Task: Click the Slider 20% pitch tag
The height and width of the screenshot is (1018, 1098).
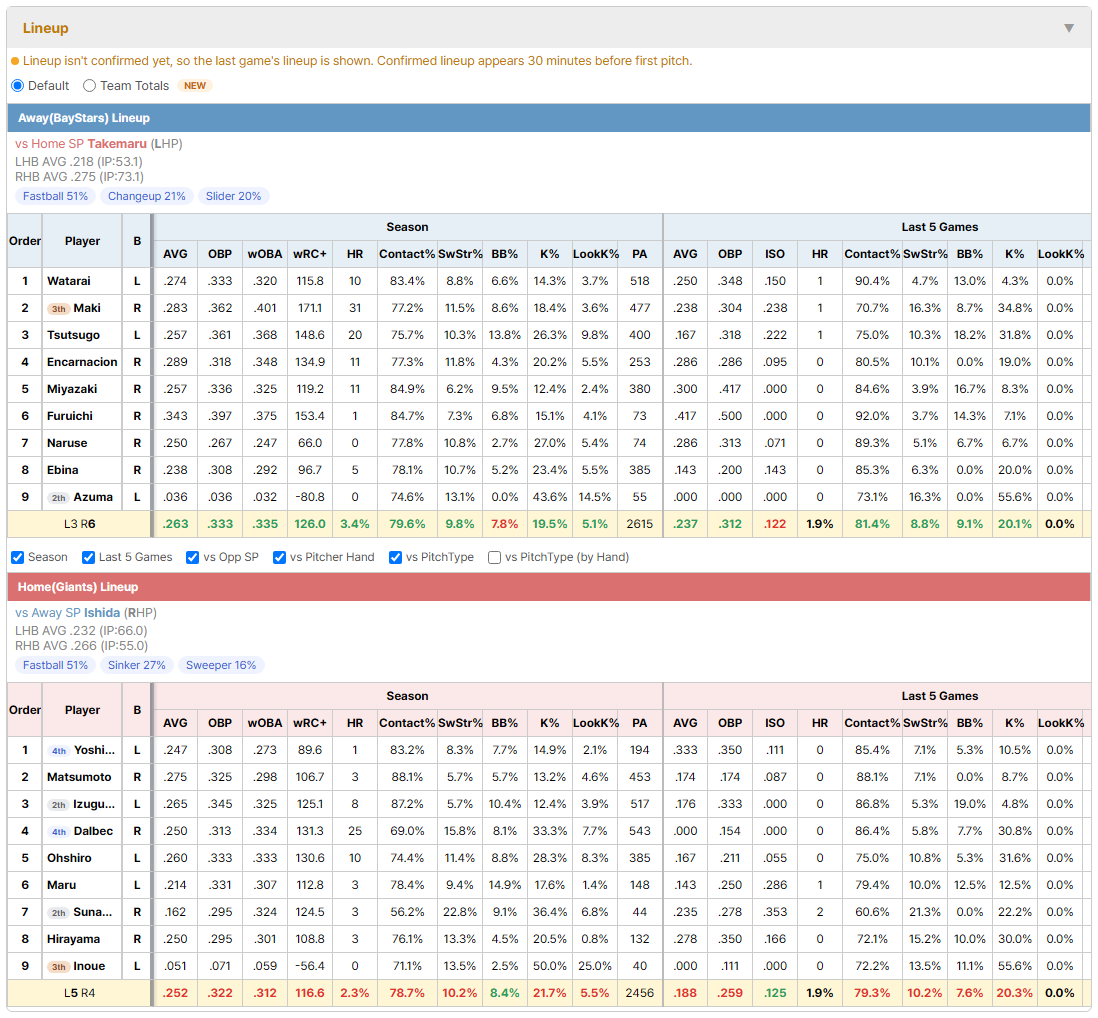Action: 233,196
